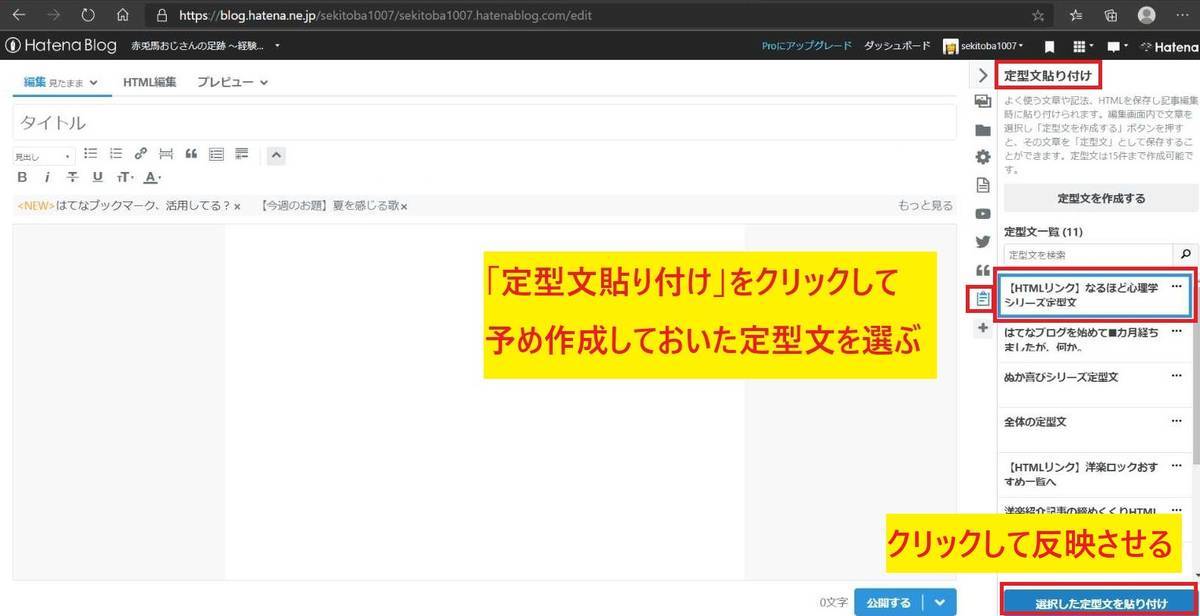Click 選択した定型文を貼り付け button
This screenshot has width=1200, height=616.
point(1100,602)
